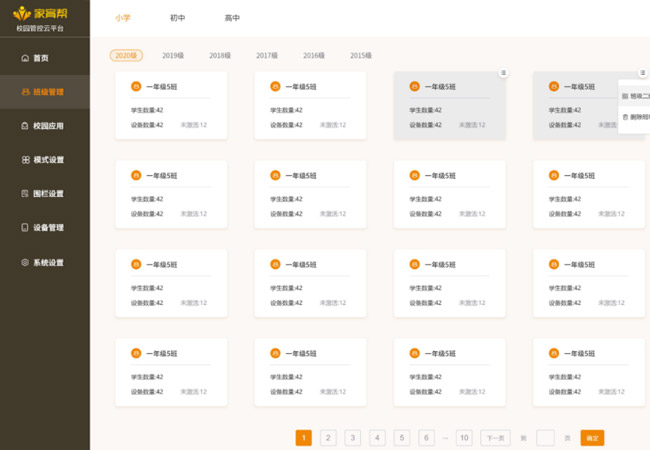Go to page 5 in pagination
650x450 pixels.
click(x=402, y=438)
